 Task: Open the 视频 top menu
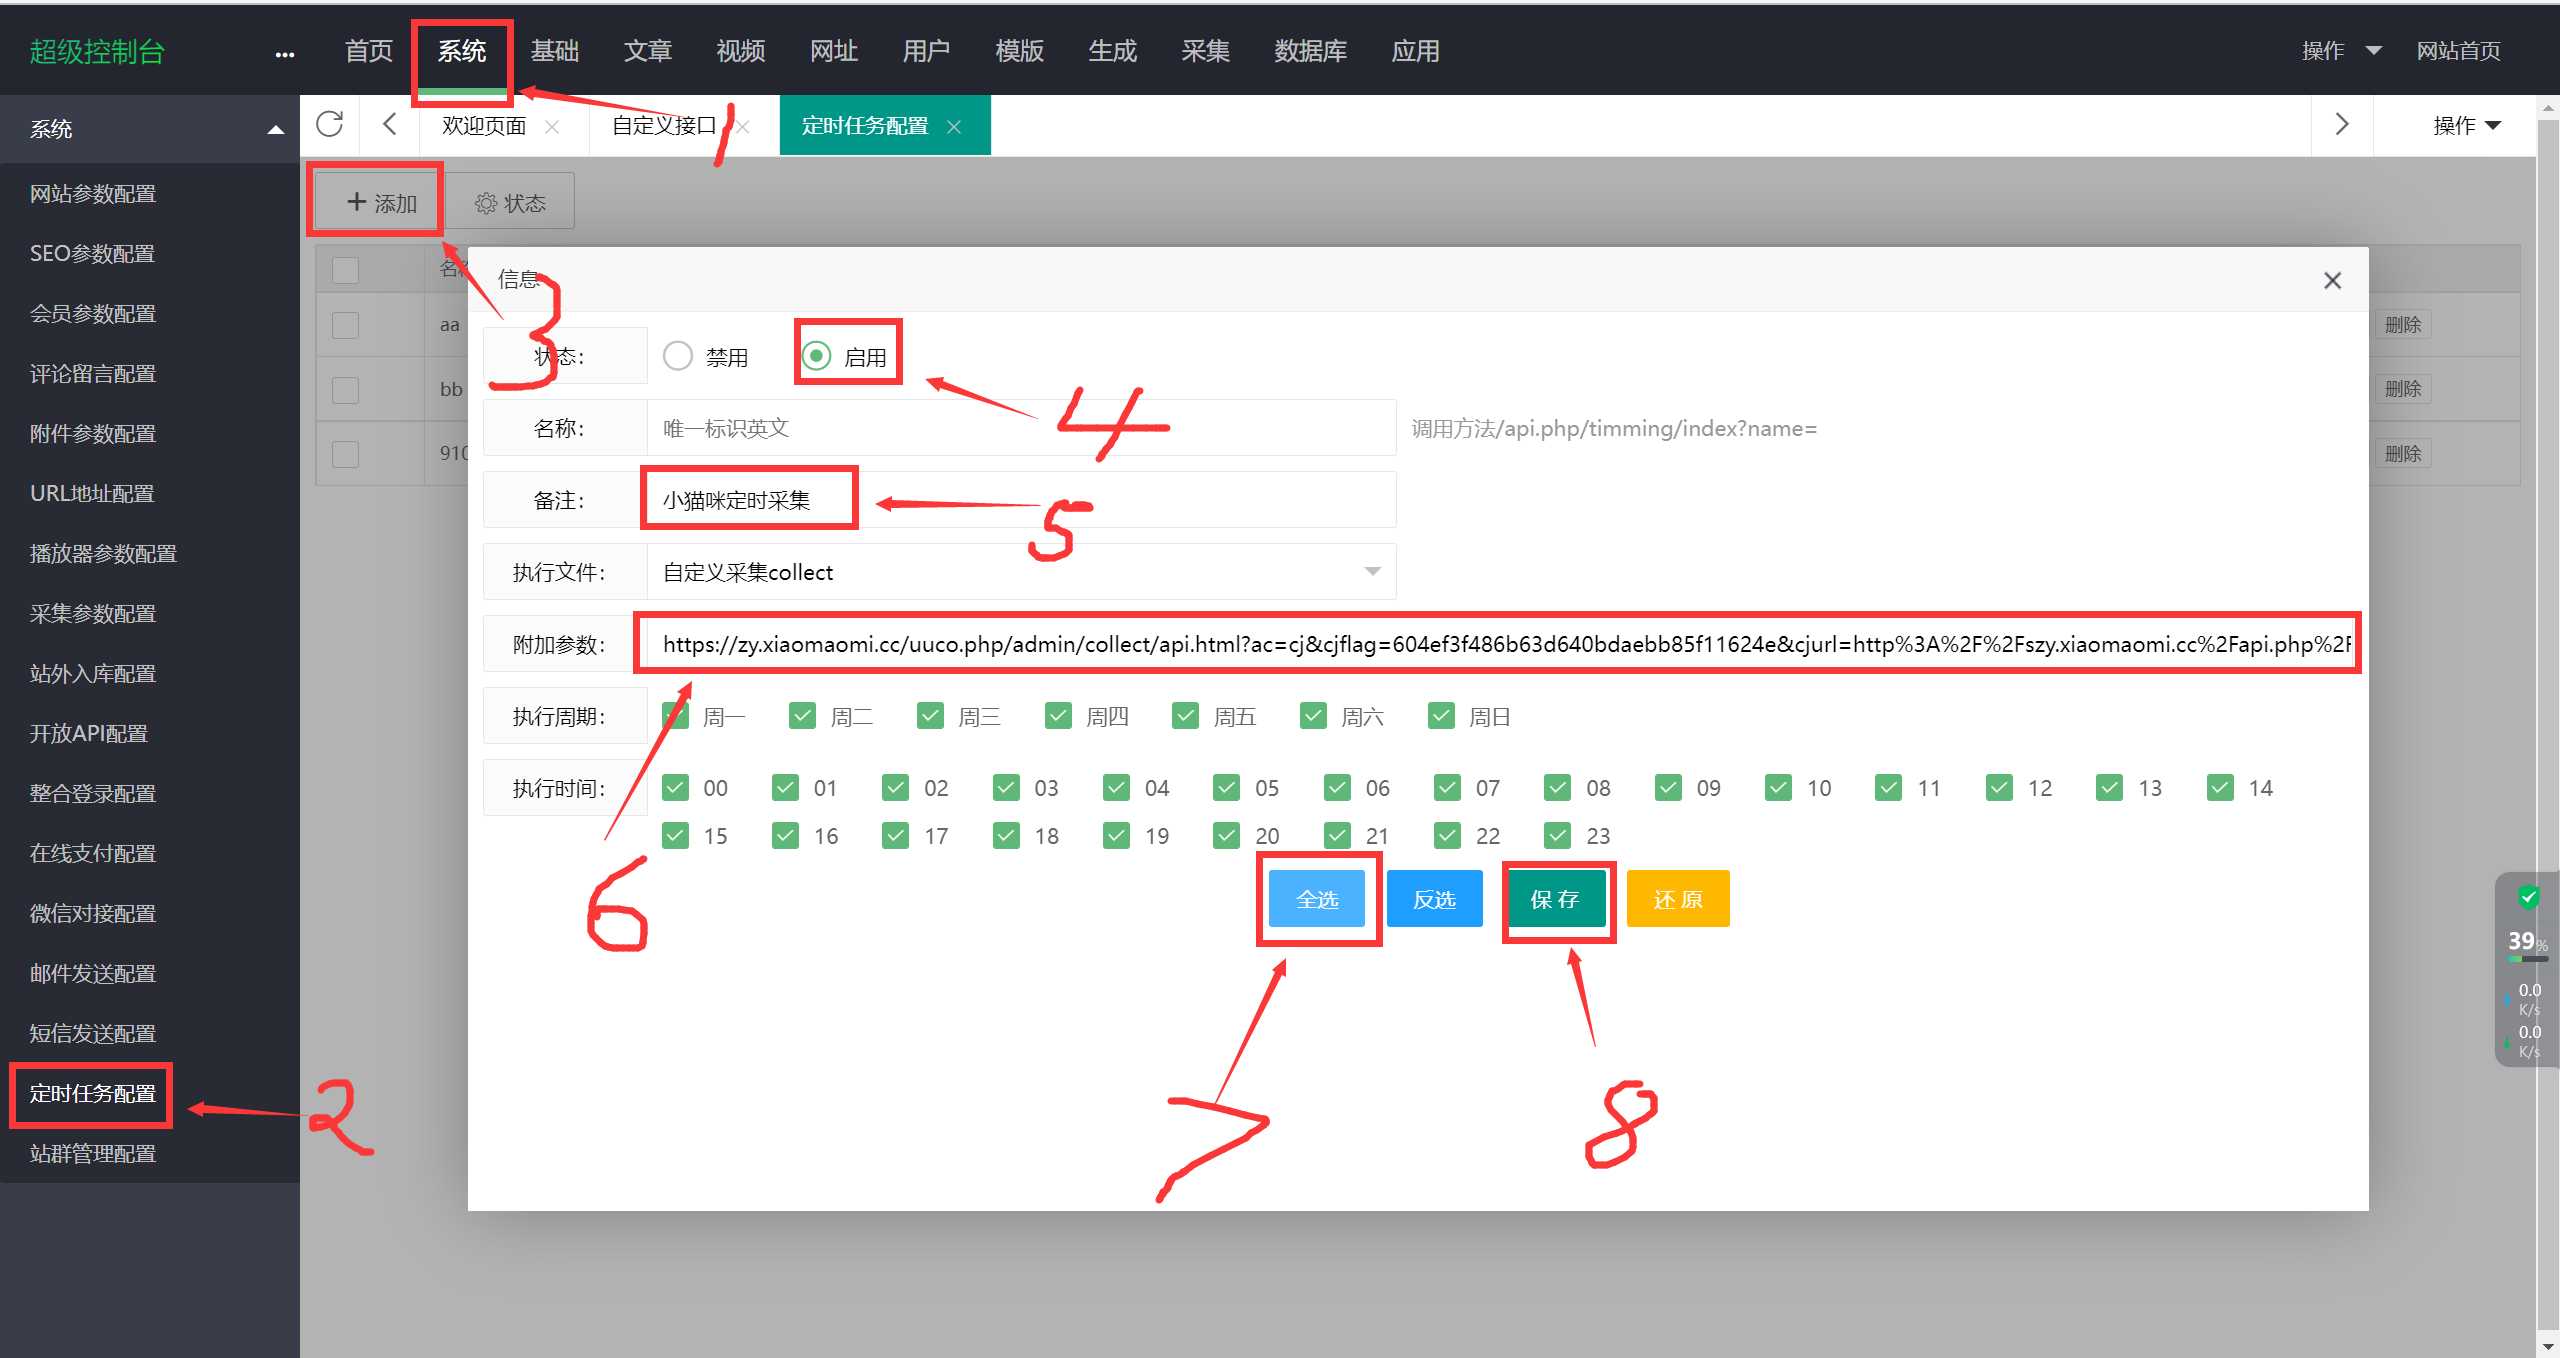(x=741, y=51)
